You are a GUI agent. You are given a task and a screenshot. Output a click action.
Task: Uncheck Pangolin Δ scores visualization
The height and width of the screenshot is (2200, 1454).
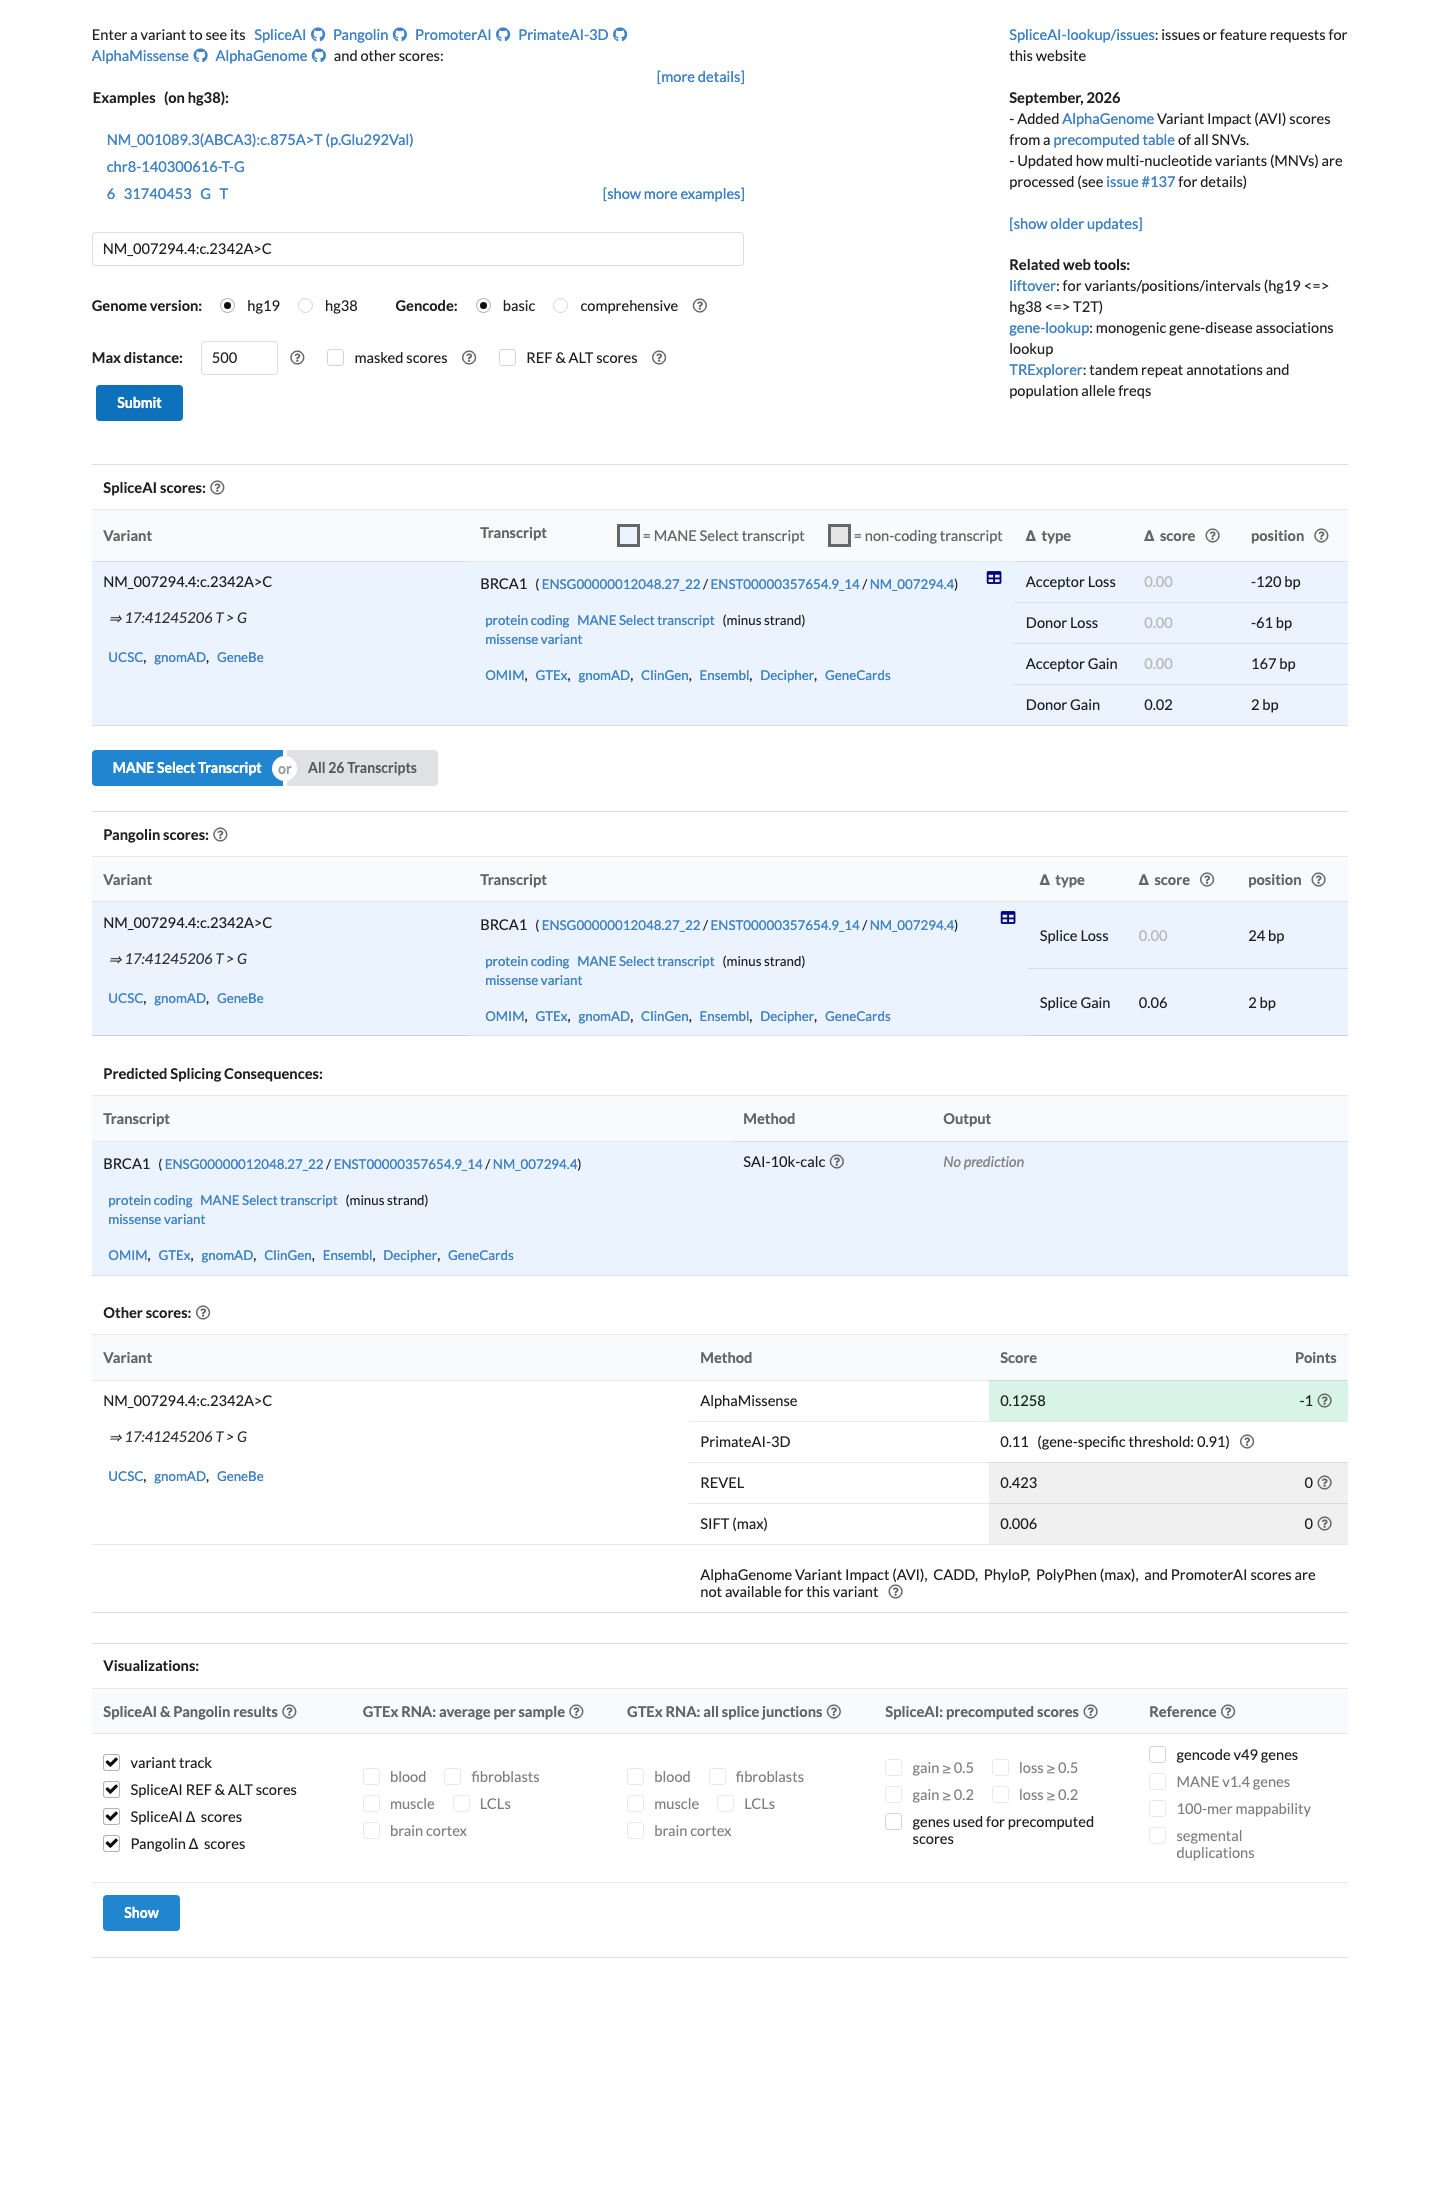(112, 1844)
